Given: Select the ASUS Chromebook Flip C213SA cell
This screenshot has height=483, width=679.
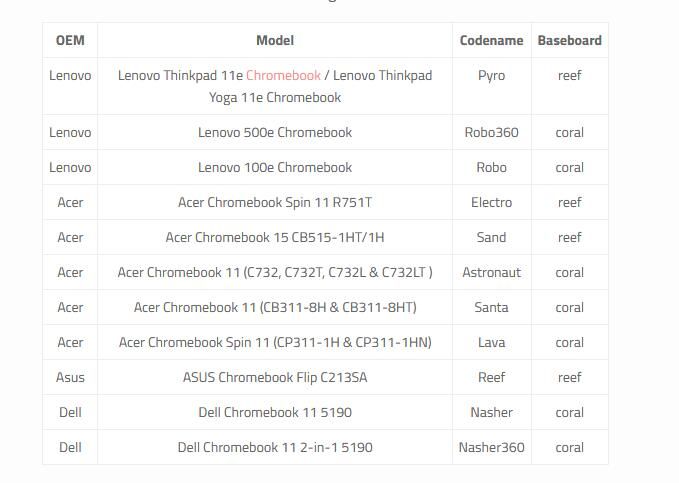Looking at the screenshot, I should click(275, 377).
